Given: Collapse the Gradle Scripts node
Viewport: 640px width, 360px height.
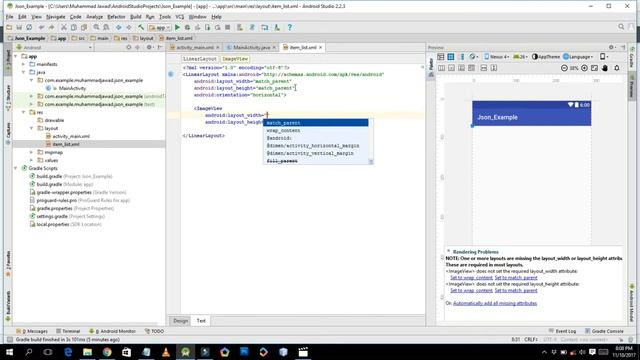Looking at the screenshot, I should (x=16, y=168).
